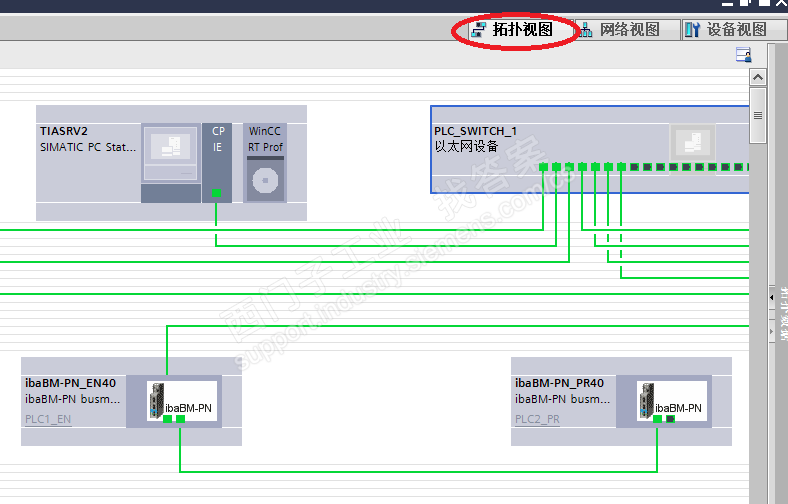Click the PLC_SWITCH_1 device name label
788x504 pixels.
[475, 131]
